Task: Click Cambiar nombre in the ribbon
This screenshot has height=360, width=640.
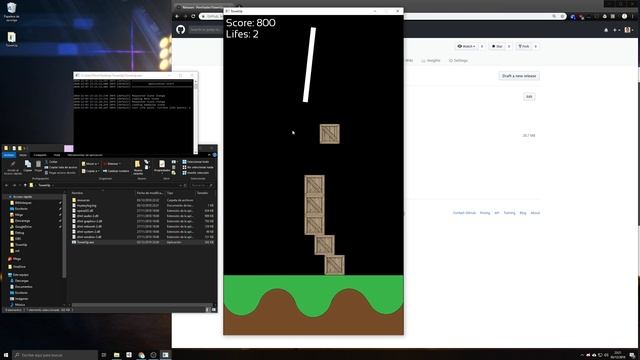Action: pyautogui.click(x=116, y=171)
